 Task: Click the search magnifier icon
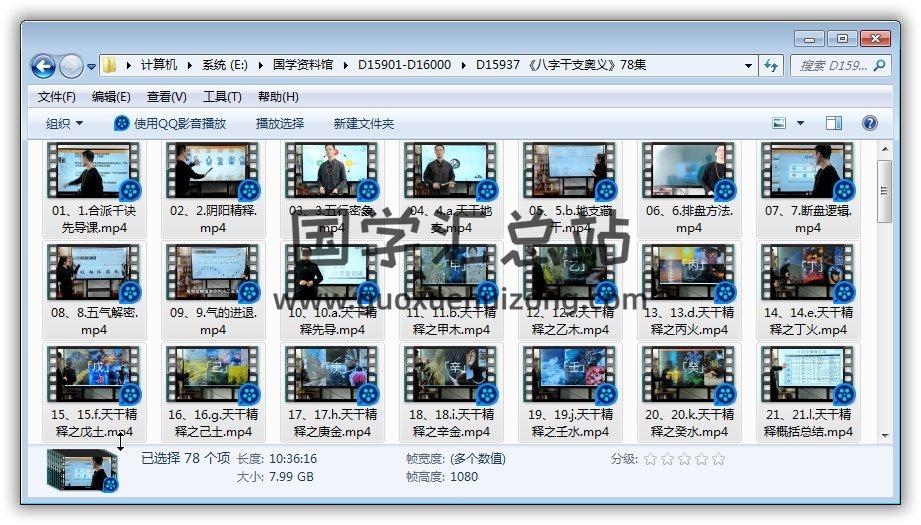click(x=880, y=66)
